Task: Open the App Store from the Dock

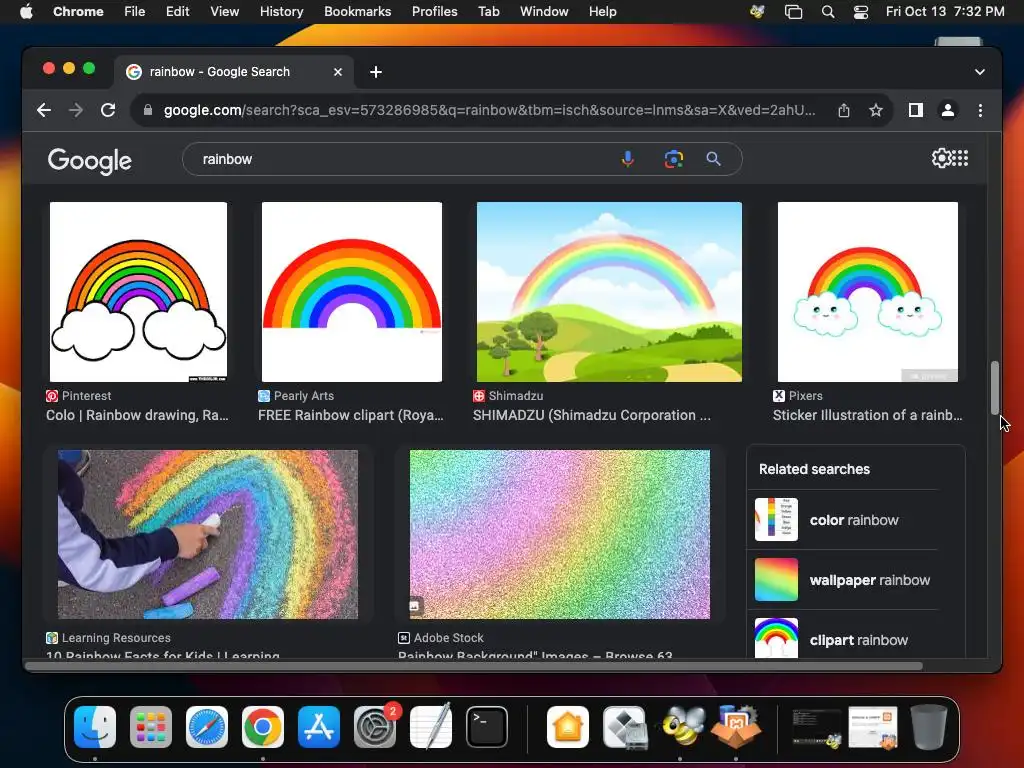Action: click(x=319, y=727)
